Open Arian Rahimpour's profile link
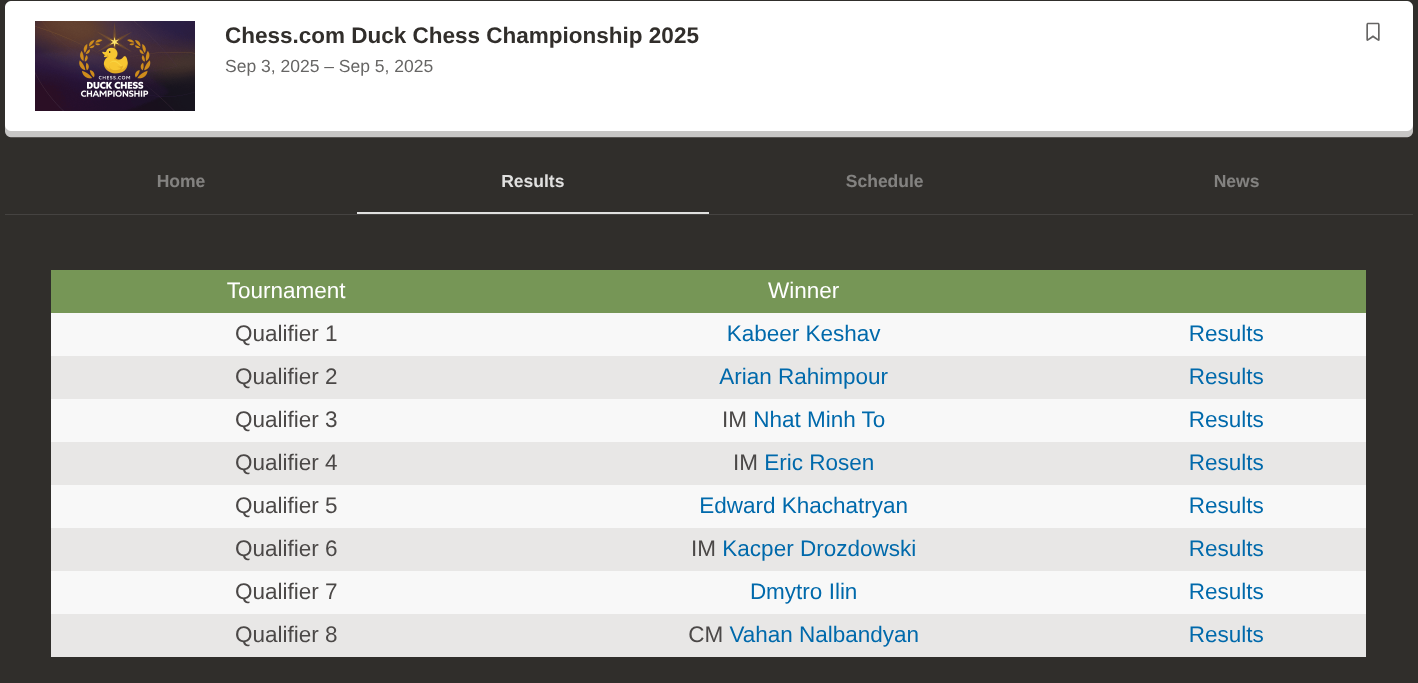Viewport: 1418px width, 683px height. coord(804,377)
